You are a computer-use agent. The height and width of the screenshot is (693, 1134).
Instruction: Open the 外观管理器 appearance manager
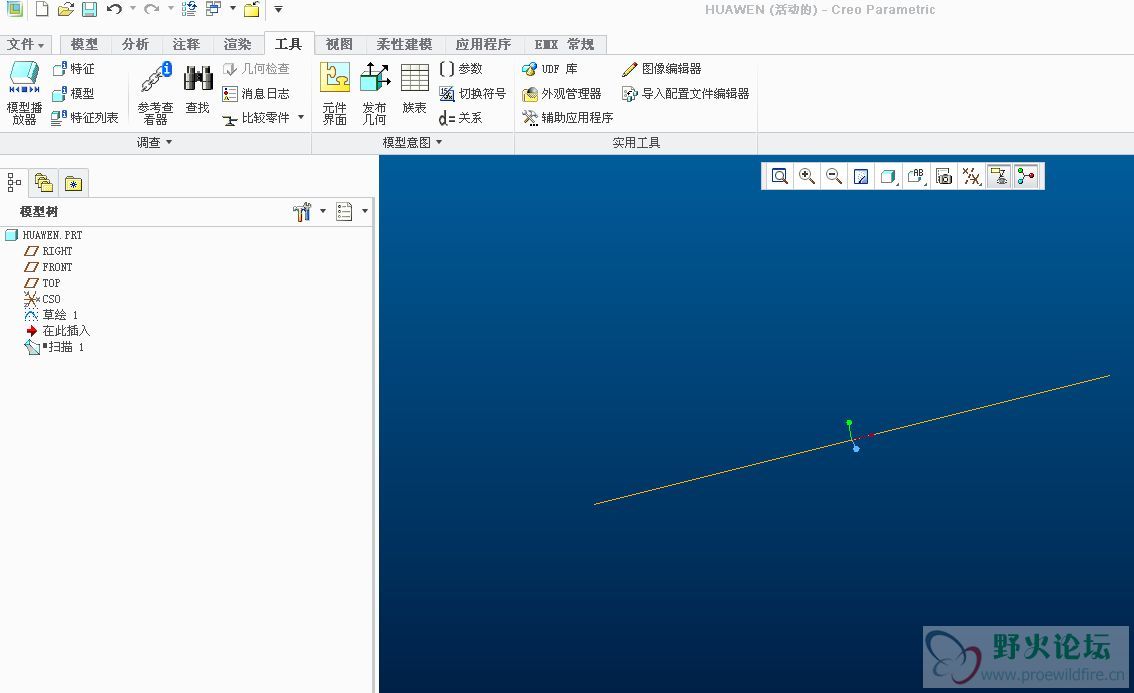[562, 93]
